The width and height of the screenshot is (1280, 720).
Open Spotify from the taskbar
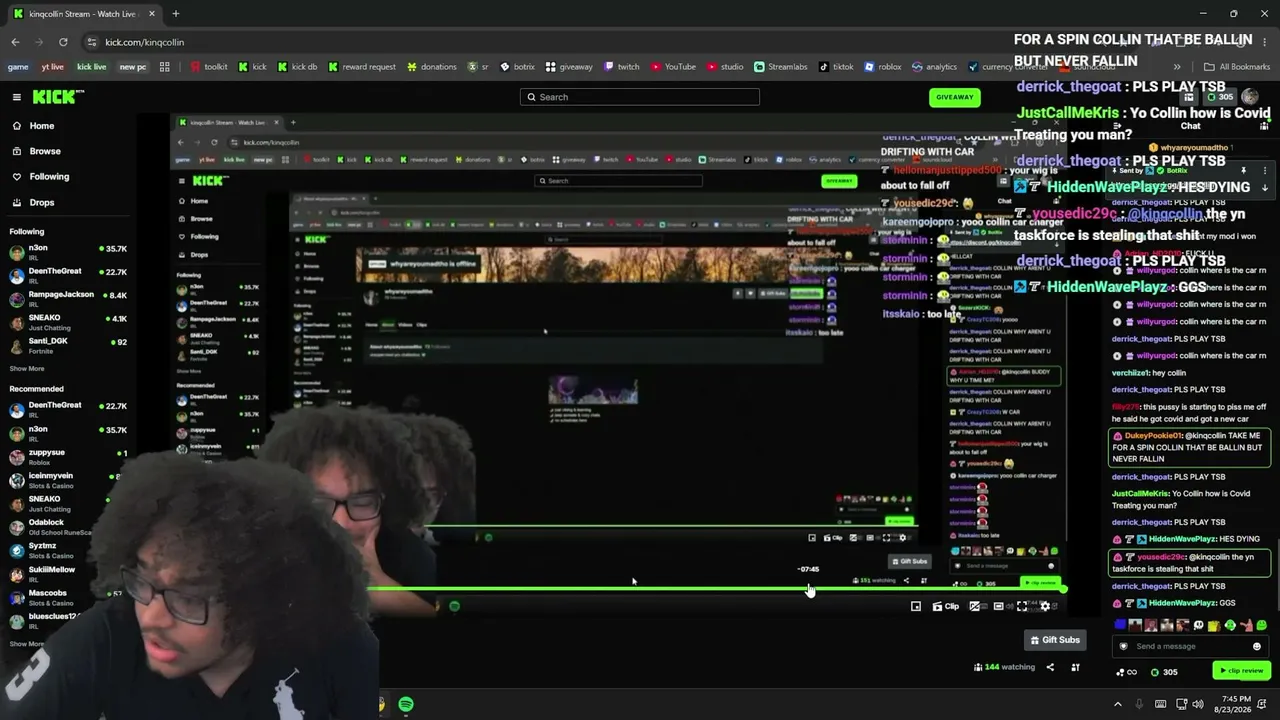(x=406, y=704)
